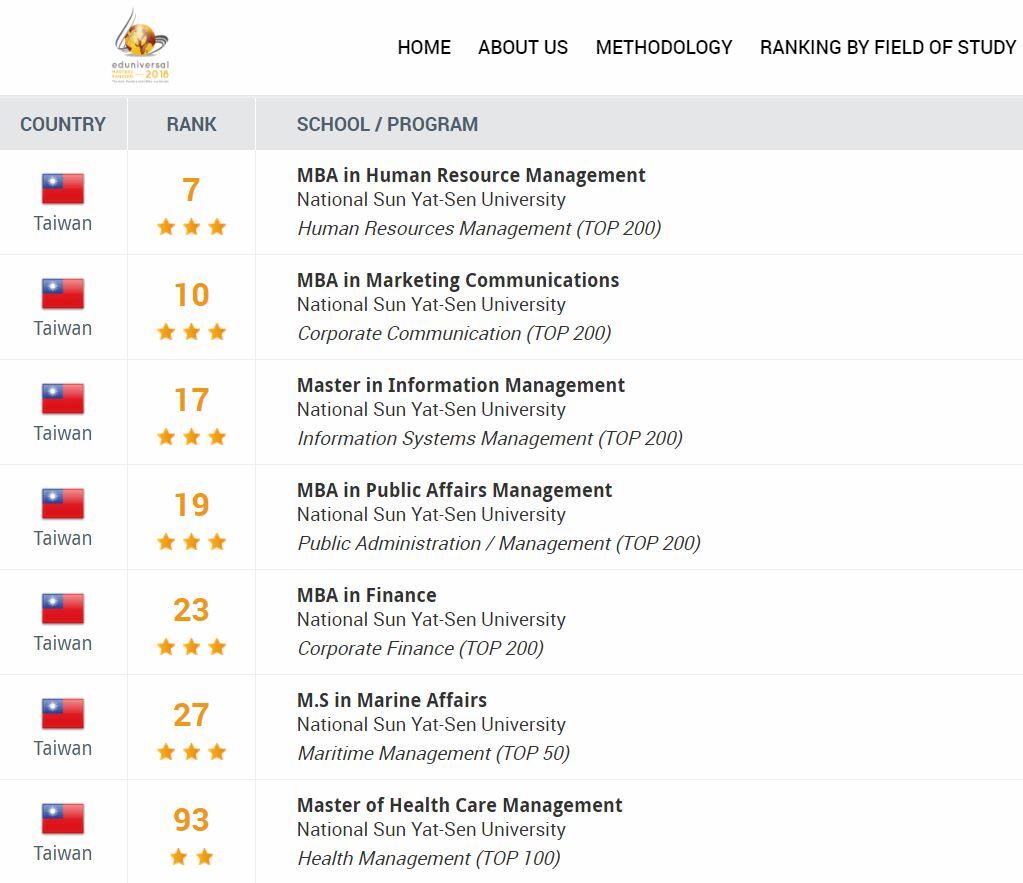This screenshot has width=1023, height=883.
Task: Click the SCHOOL / PROGRAM column header
Action: click(387, 124)
